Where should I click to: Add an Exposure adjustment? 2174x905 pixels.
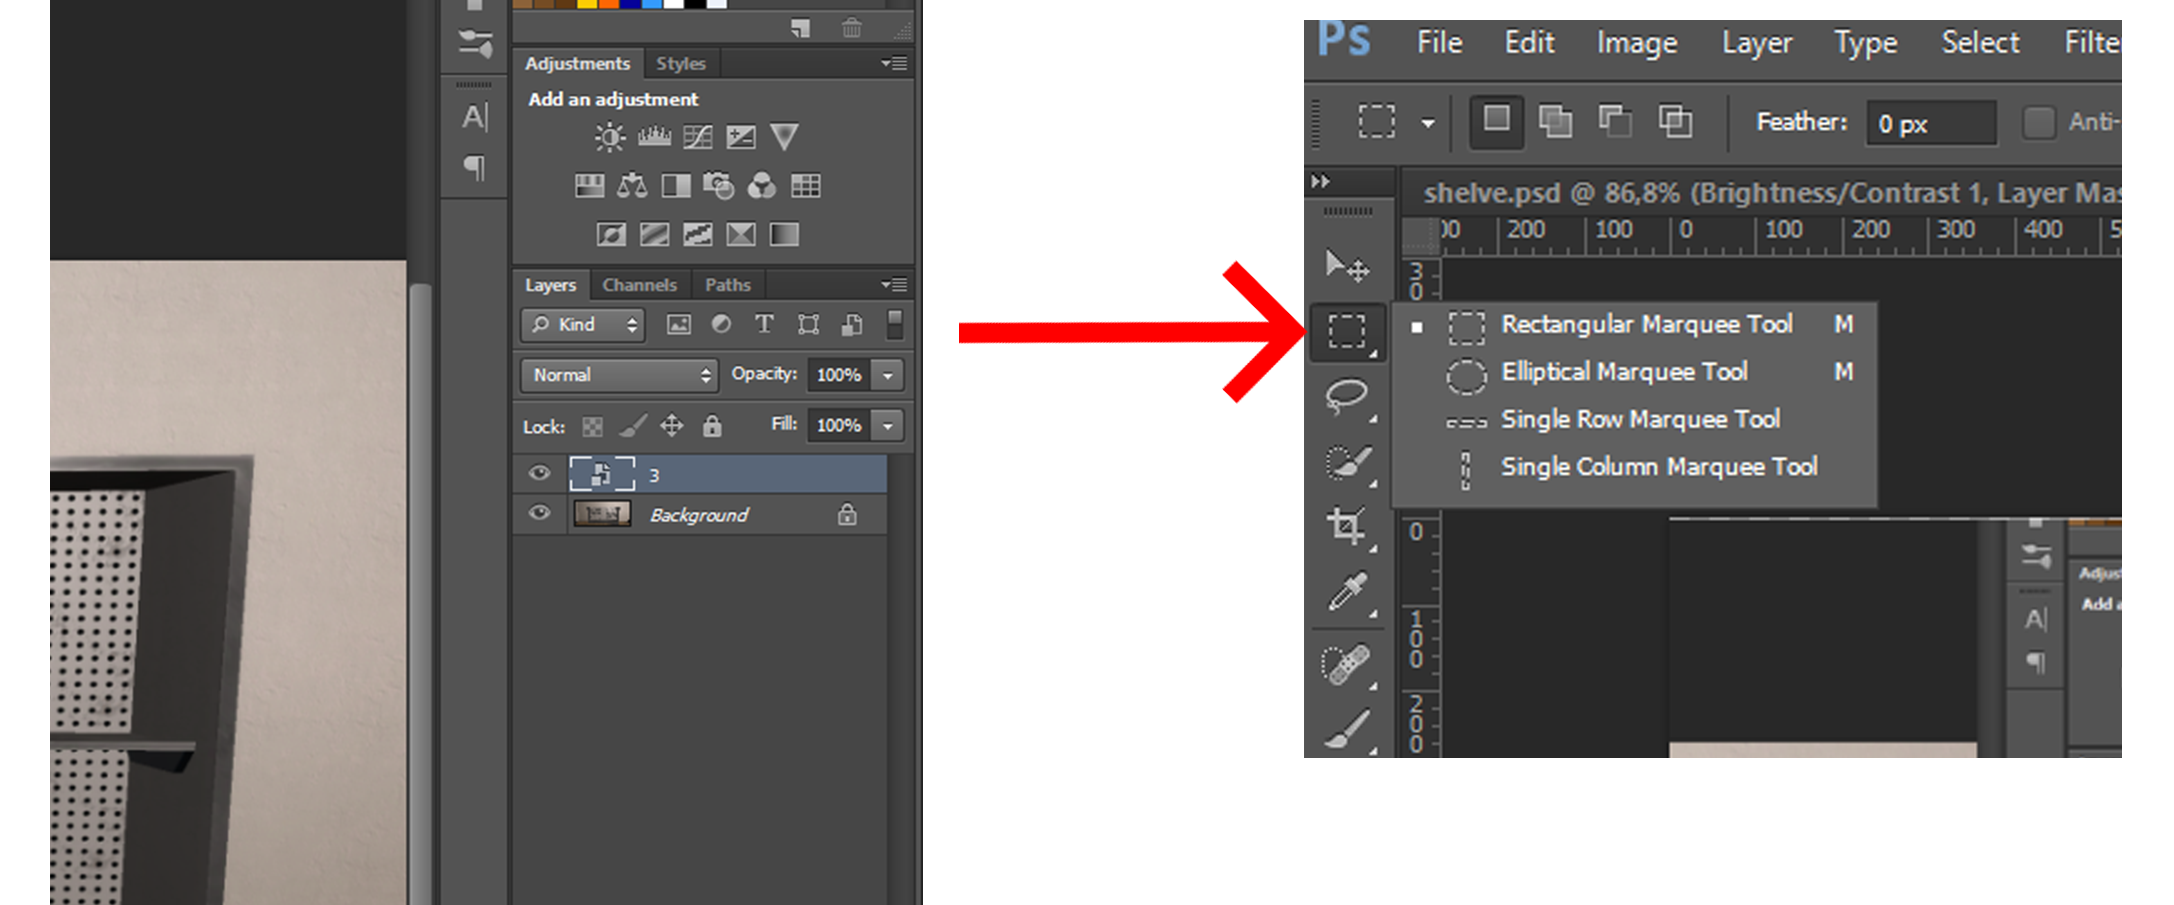(x=741, y=136)
